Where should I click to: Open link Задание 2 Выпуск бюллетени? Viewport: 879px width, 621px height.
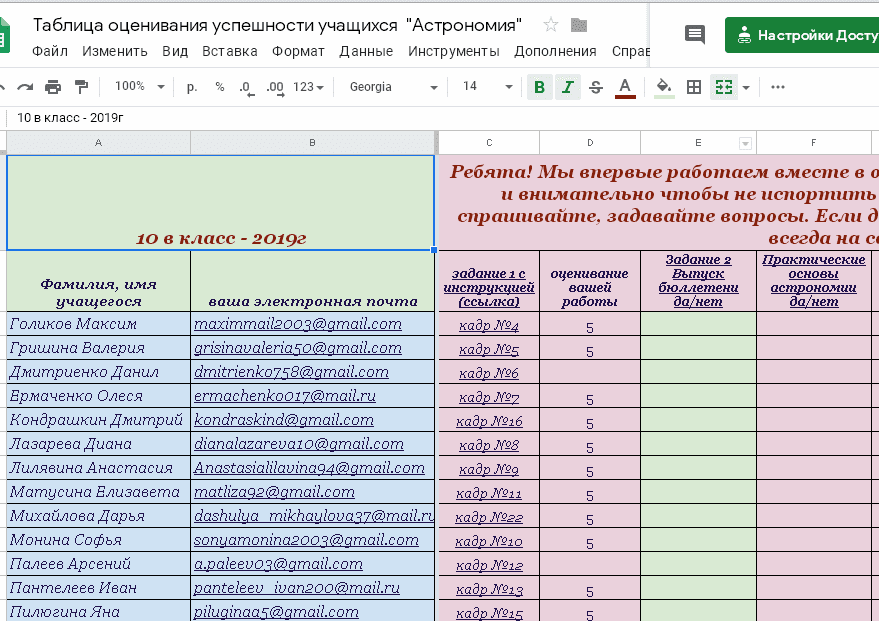click(698, 280)
